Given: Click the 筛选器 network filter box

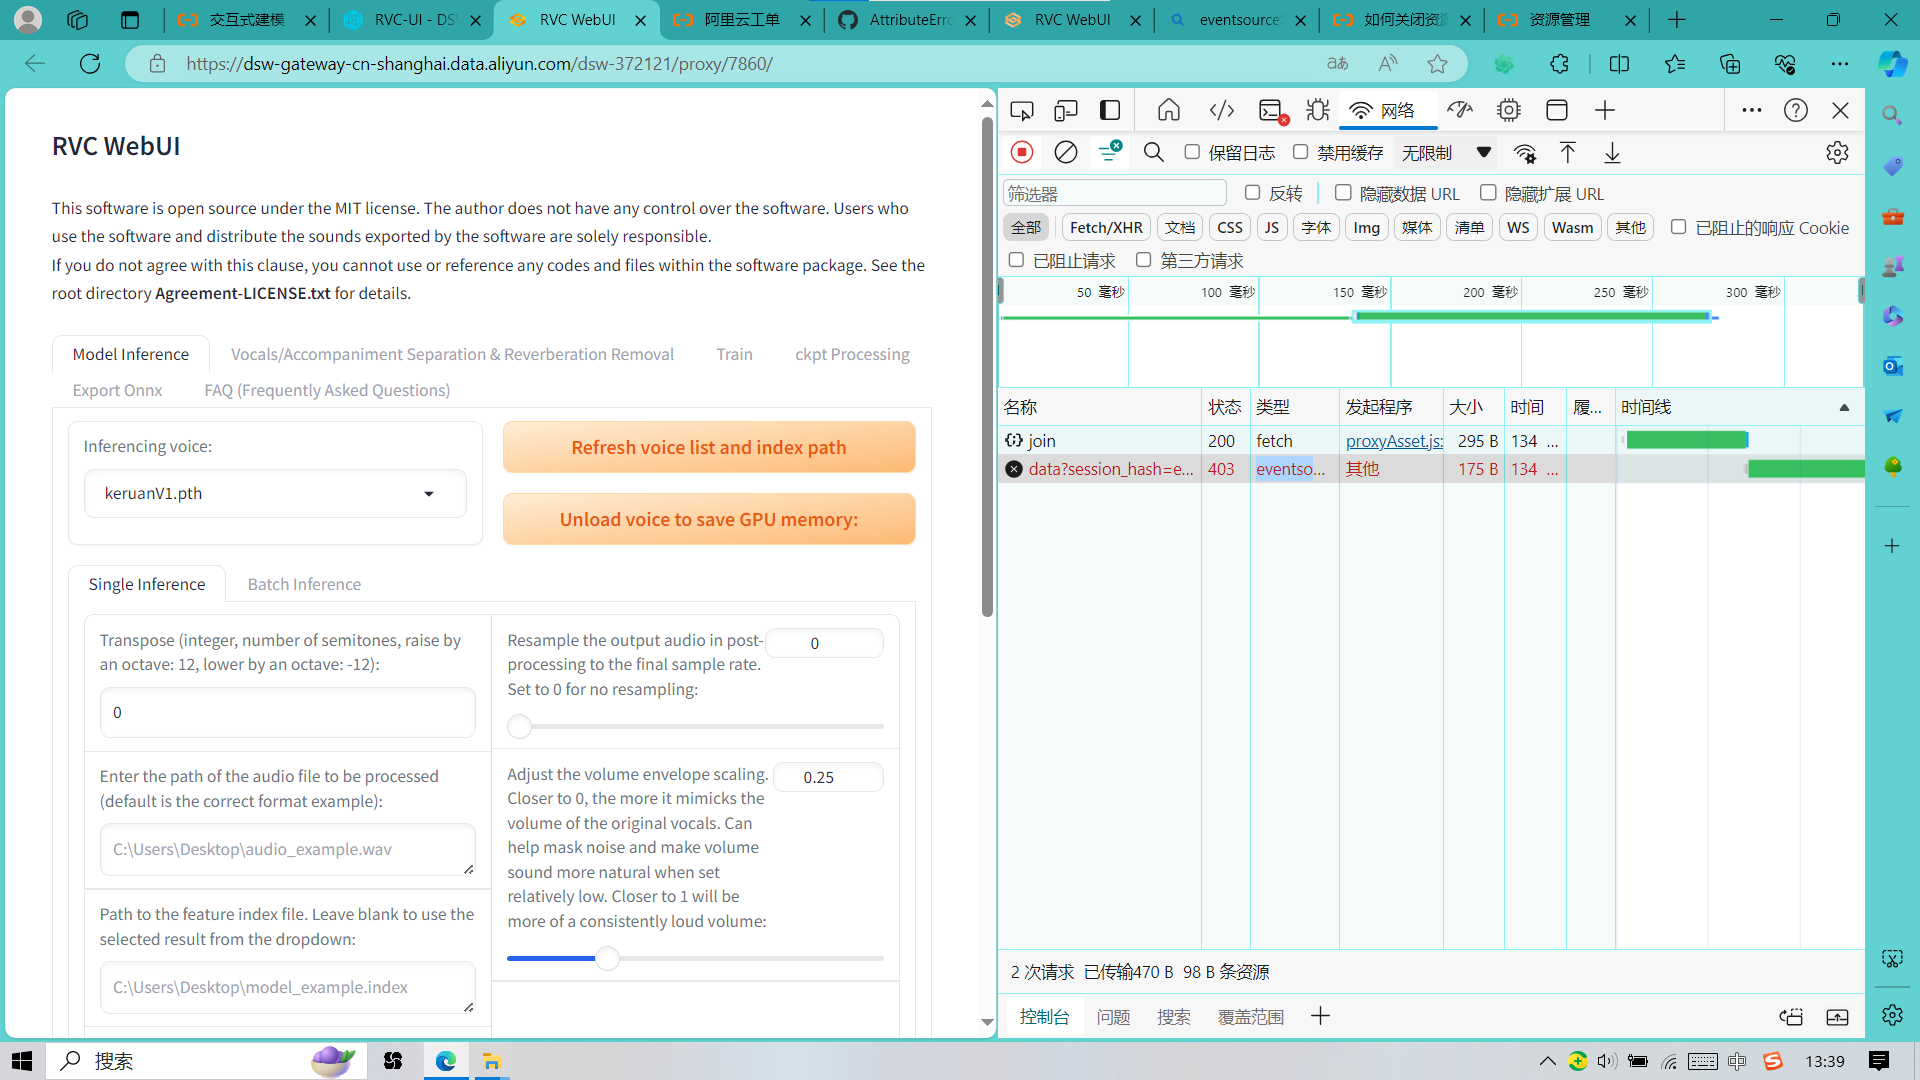Looking at the screenshot, I should click(1114, 193).
